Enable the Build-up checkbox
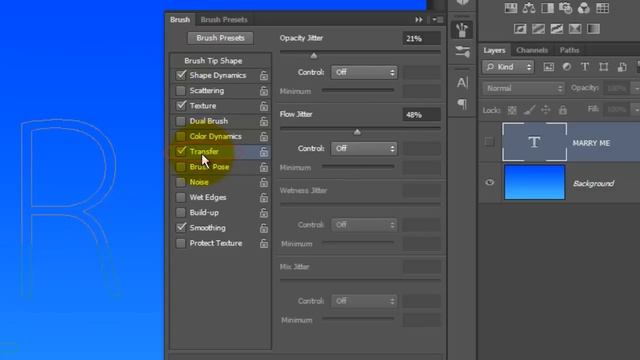This screenshot has height=360, width=640. click(x=180, y=213)
